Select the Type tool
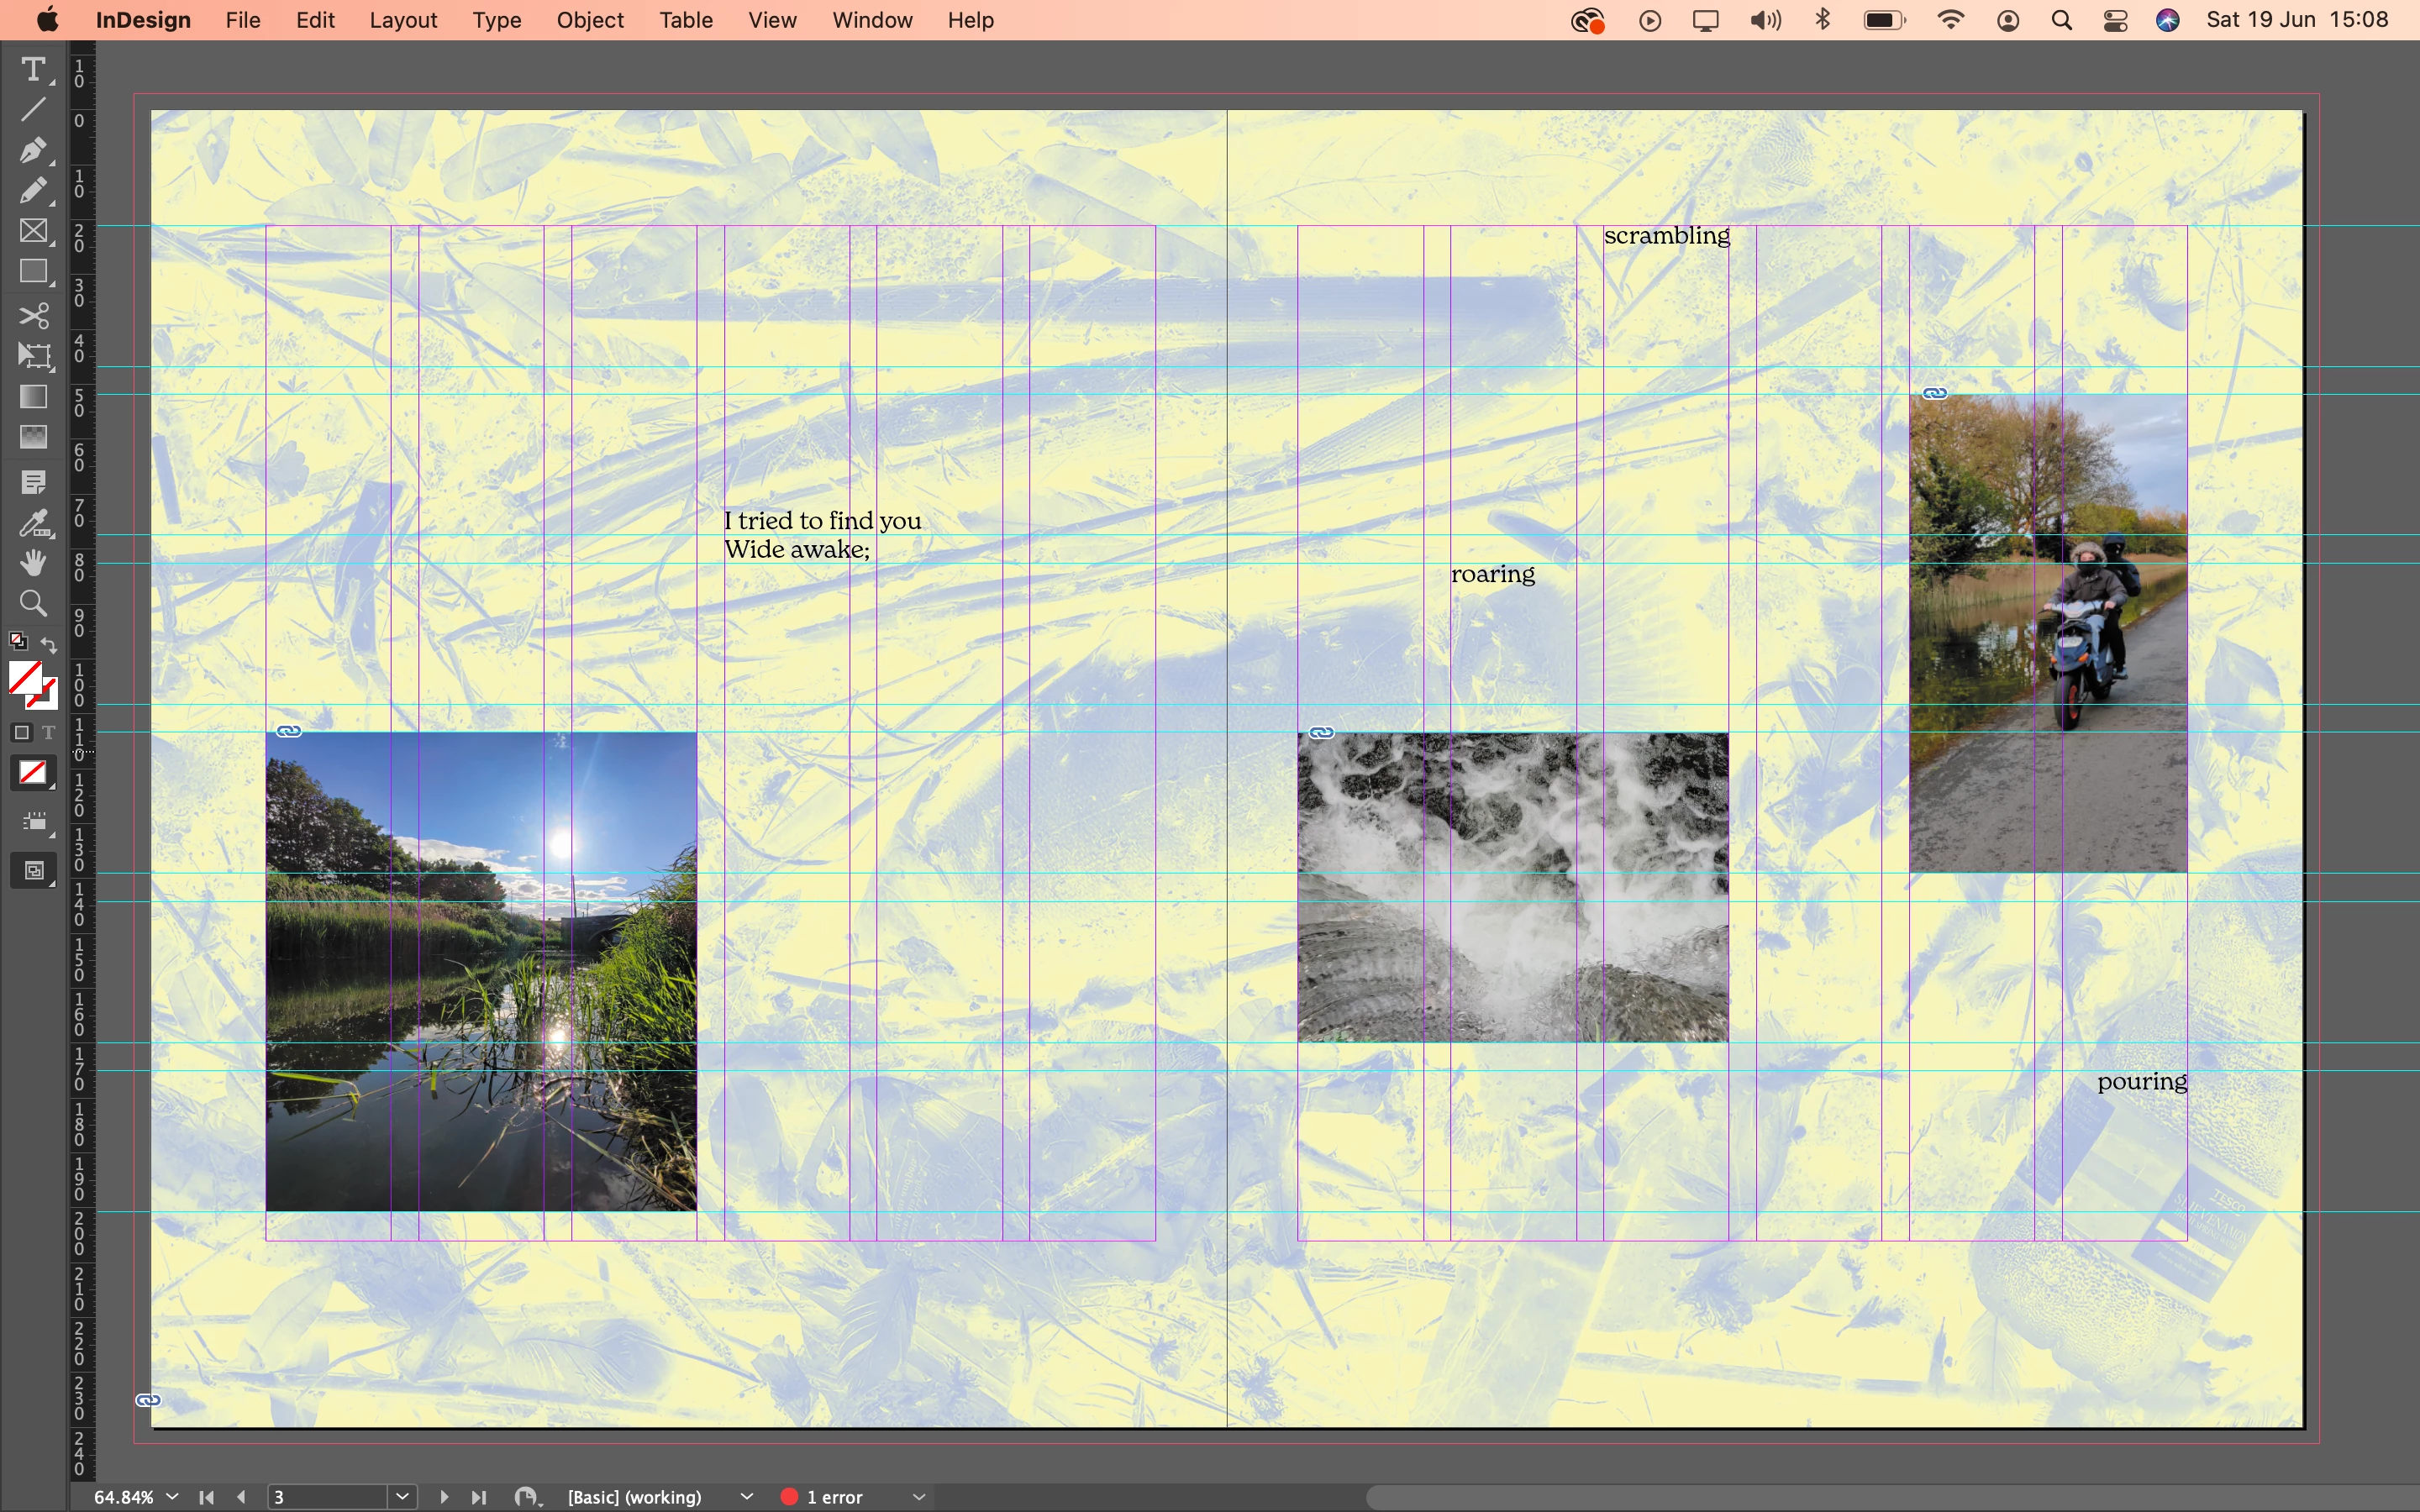Viewport: 2420px width, 1512px height. [33, 69]
